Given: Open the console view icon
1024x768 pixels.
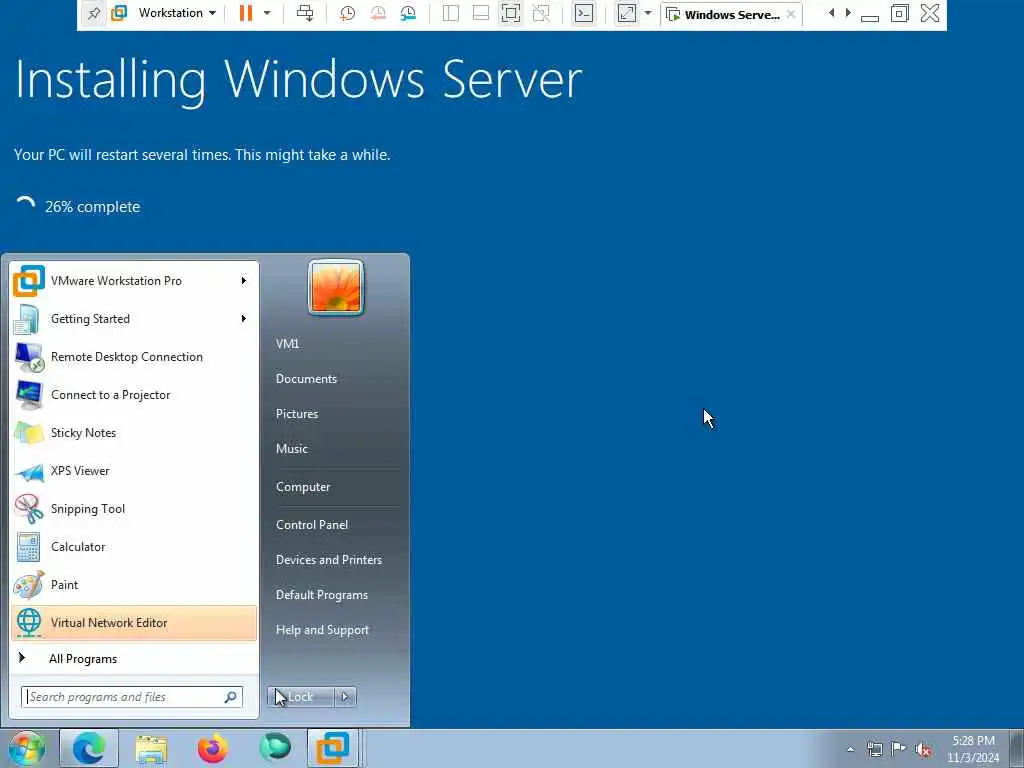Looking at the screenshot, I should pyautogui.click(x=584, y=13).
